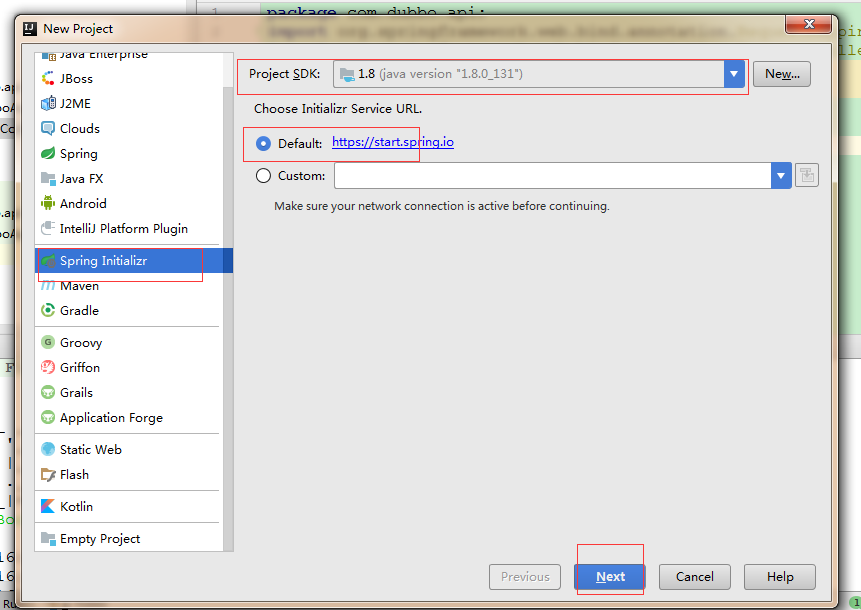
Task: Click the Project SDK combo box field
Action: tap(539, 74)
